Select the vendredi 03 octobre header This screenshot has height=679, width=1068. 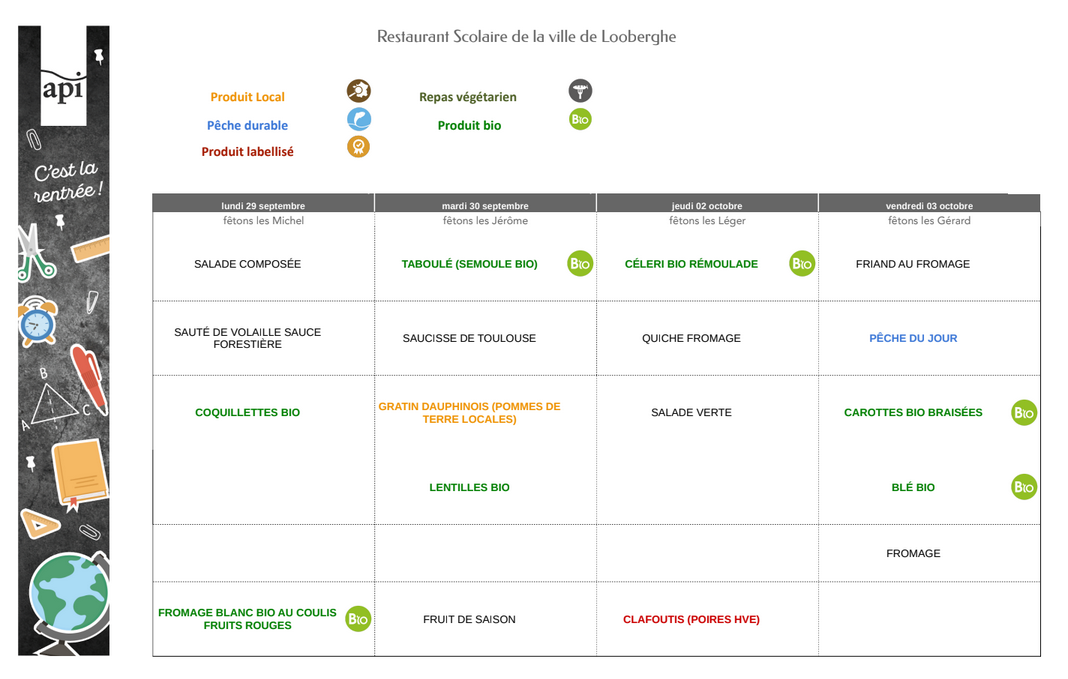click(929, 206)
